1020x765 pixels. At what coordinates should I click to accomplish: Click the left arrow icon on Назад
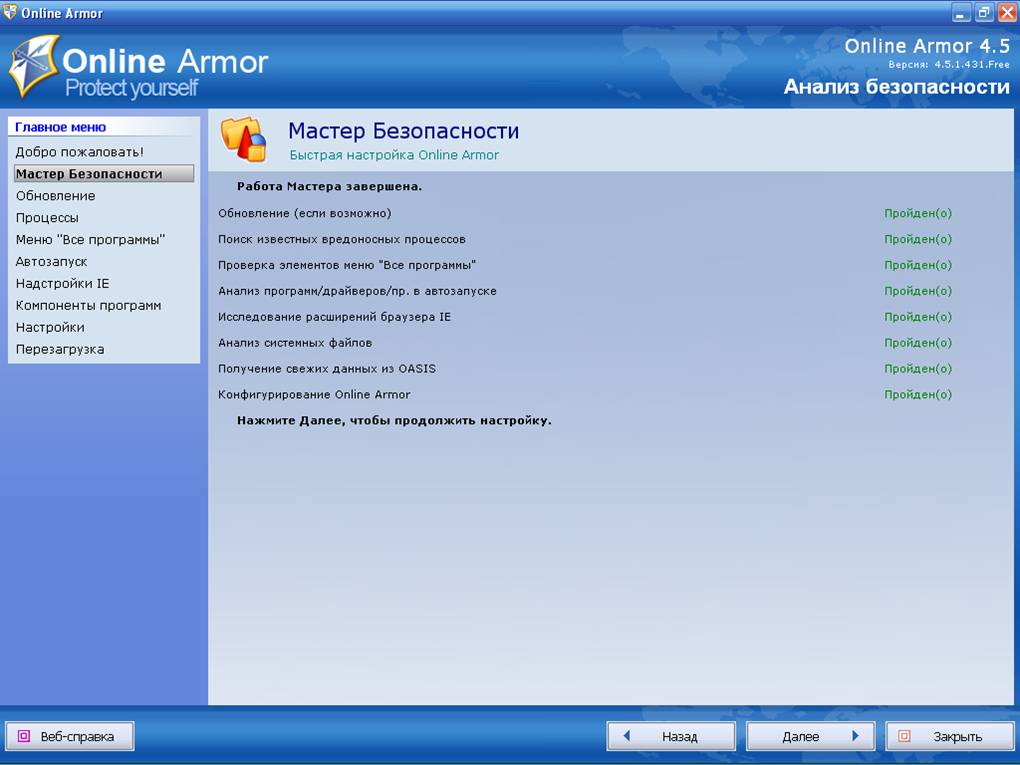coord(626,736)
